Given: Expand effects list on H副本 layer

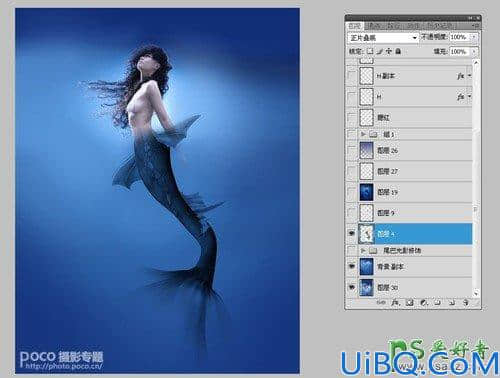Looking at the screenshot, I should point(469,76).
